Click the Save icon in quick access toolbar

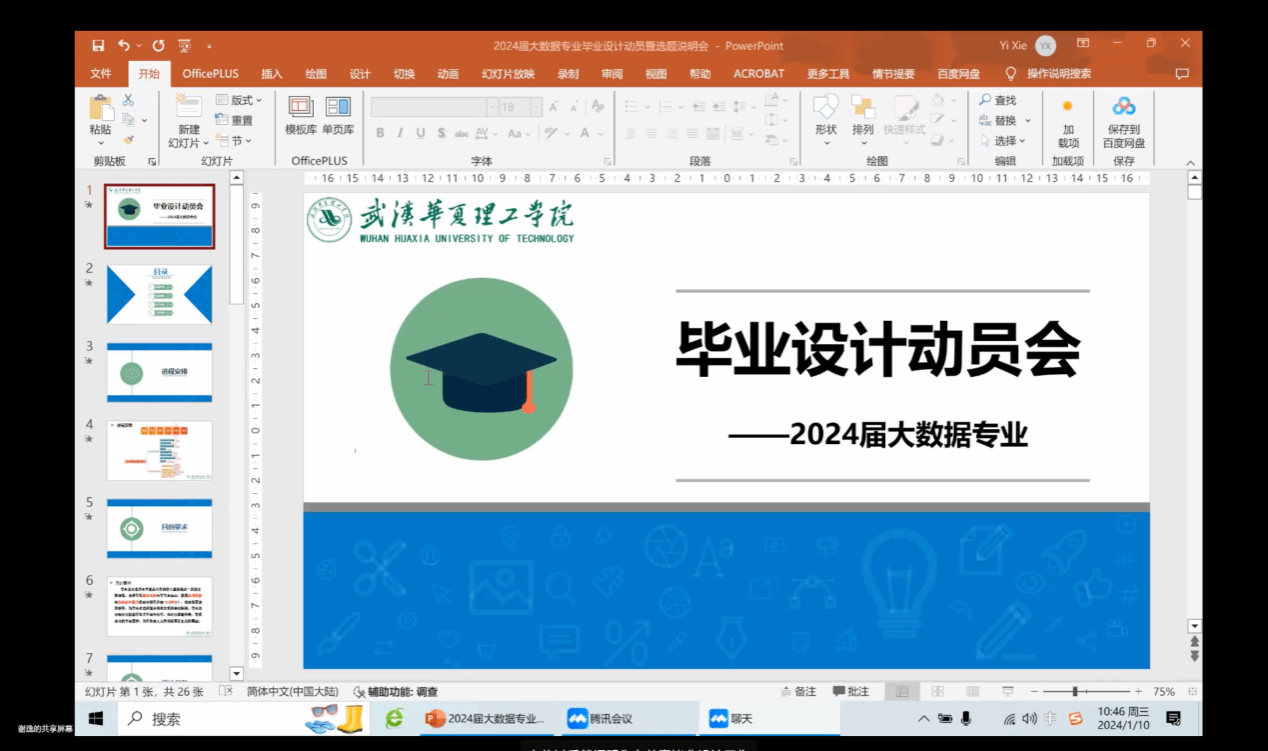[98, 45]
